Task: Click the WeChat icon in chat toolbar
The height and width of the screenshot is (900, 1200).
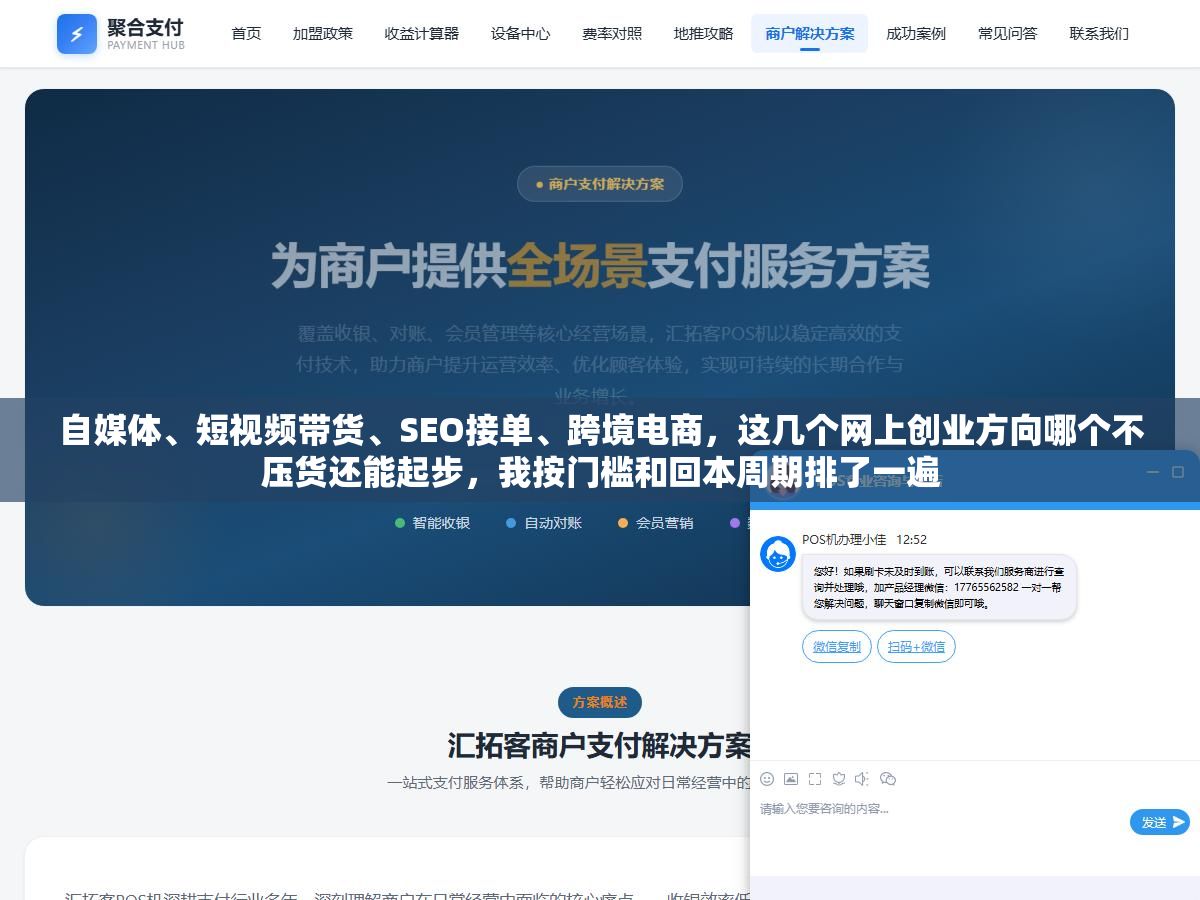Action: click(887, 778)
